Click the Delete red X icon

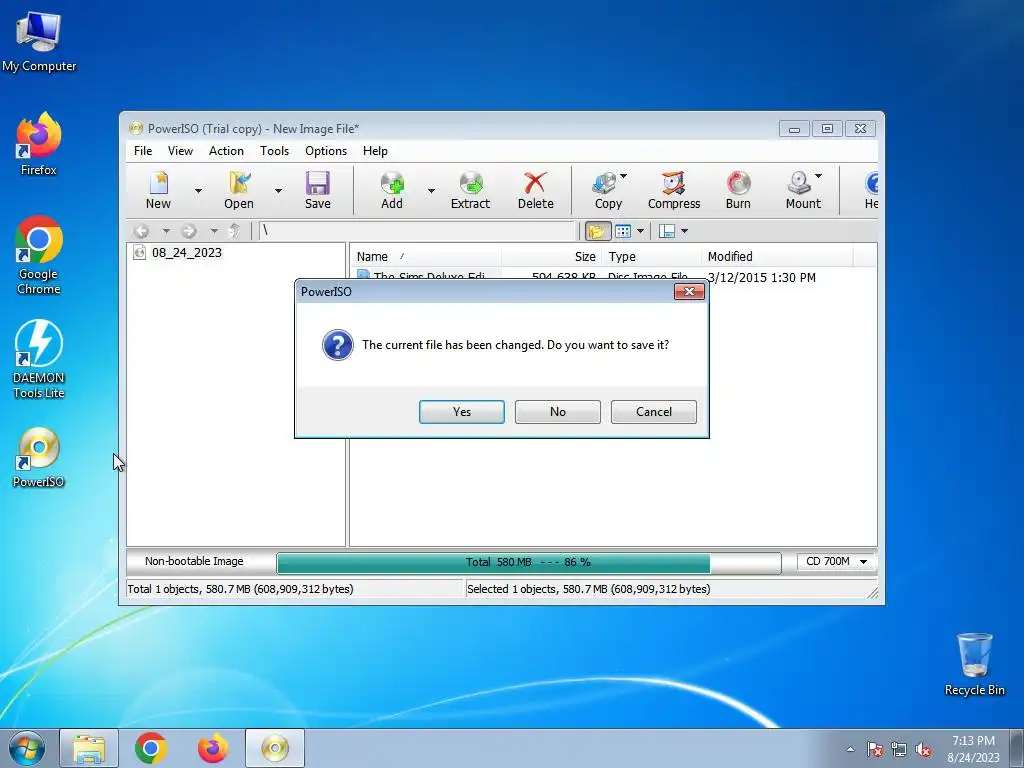pyautogui.click(x=536, y=184)
